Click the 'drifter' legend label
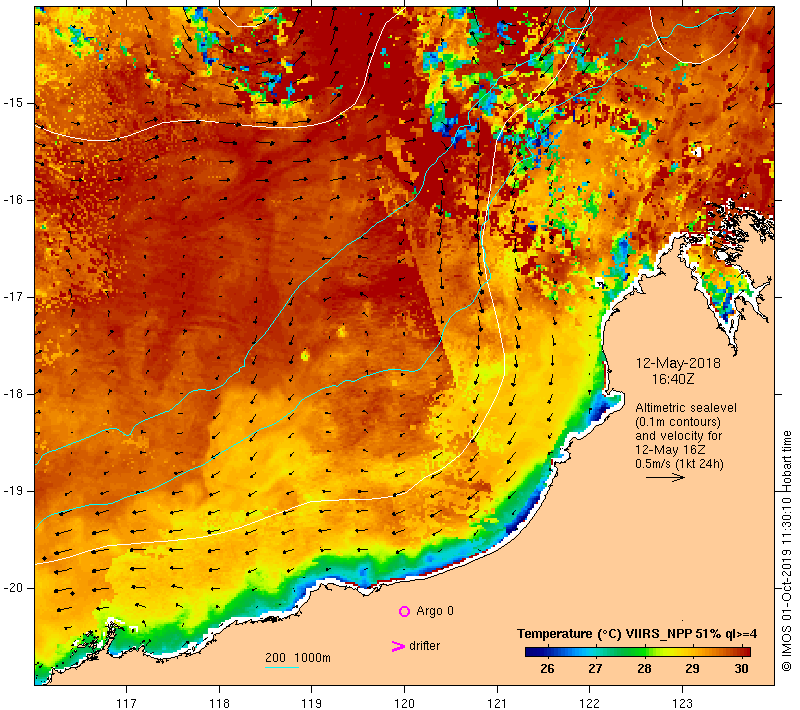The width and height of the screenshot is (800, 710). click(424, 646)
